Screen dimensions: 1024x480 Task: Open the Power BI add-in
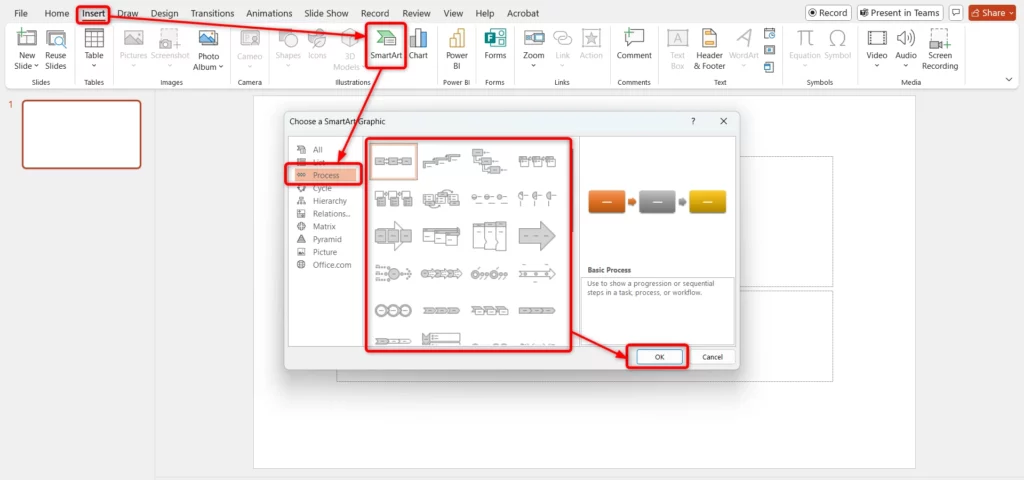point(457,46)
